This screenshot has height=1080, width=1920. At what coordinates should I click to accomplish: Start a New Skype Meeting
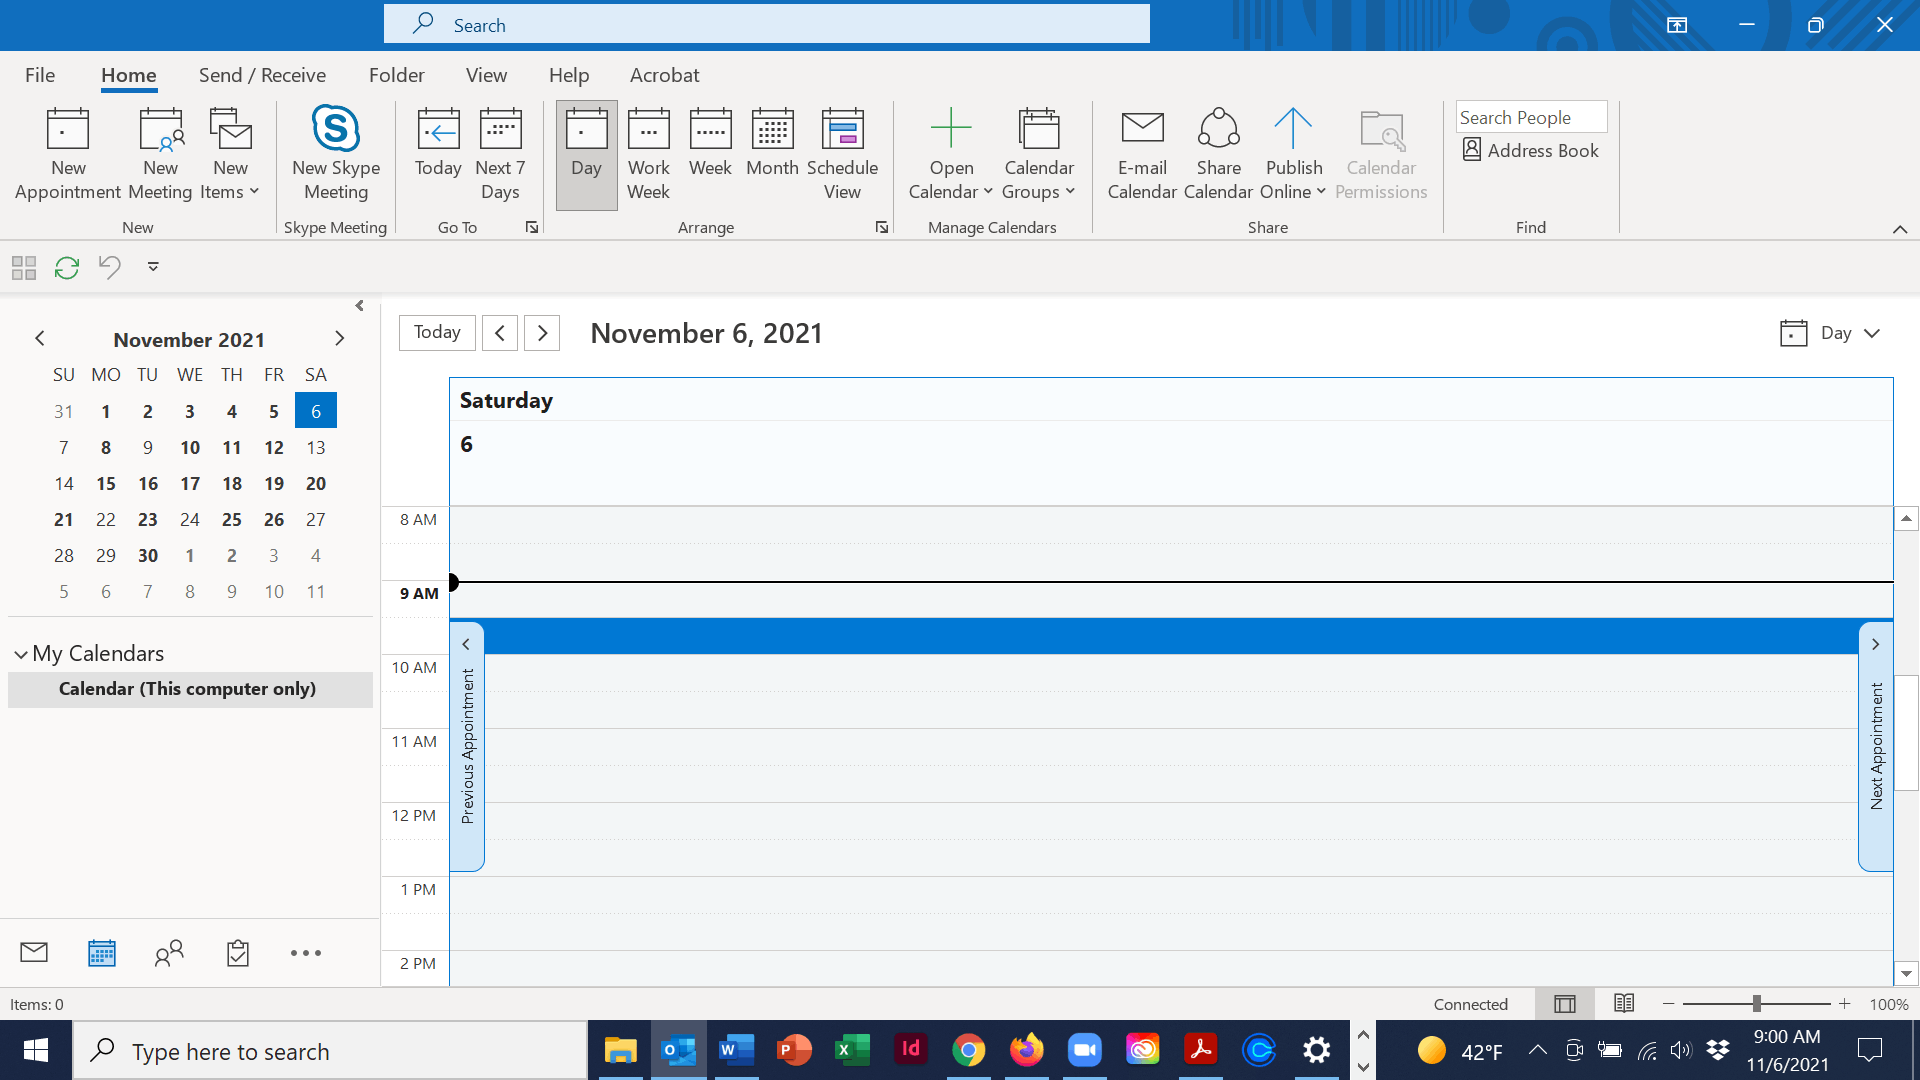tap(336, 155)
